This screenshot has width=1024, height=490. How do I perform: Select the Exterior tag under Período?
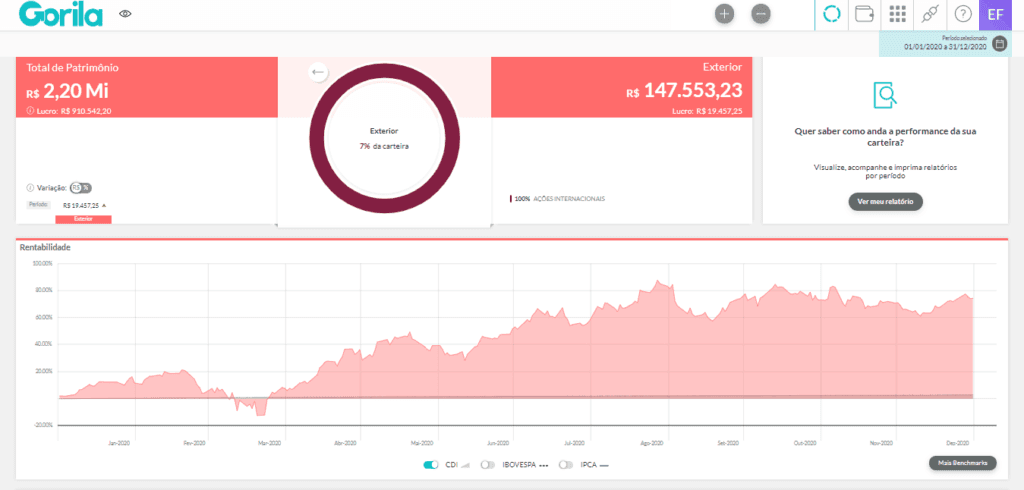83,218
